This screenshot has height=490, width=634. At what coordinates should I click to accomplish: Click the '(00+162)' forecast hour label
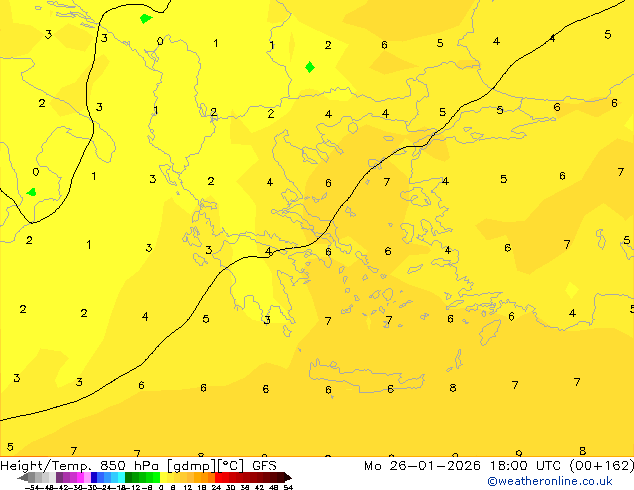[x=602, y=465]
